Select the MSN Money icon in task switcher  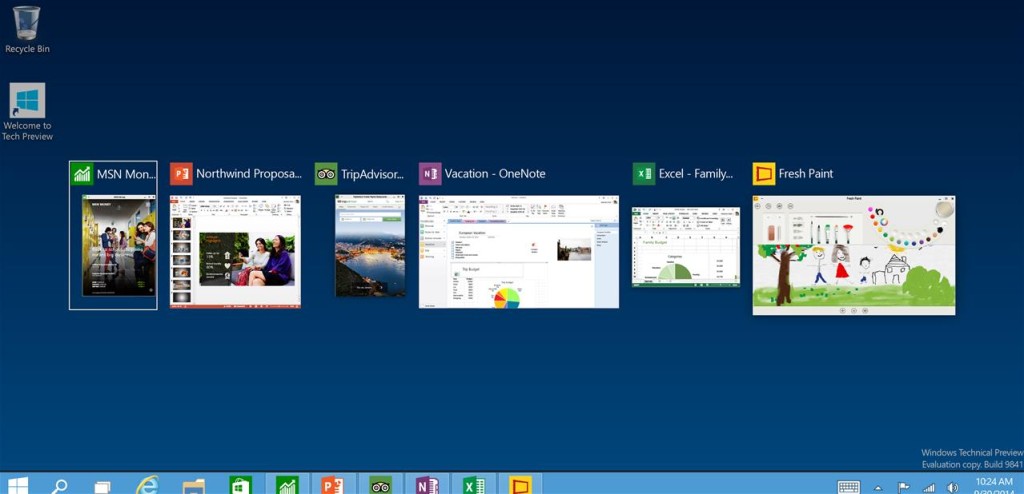point(82,174)
